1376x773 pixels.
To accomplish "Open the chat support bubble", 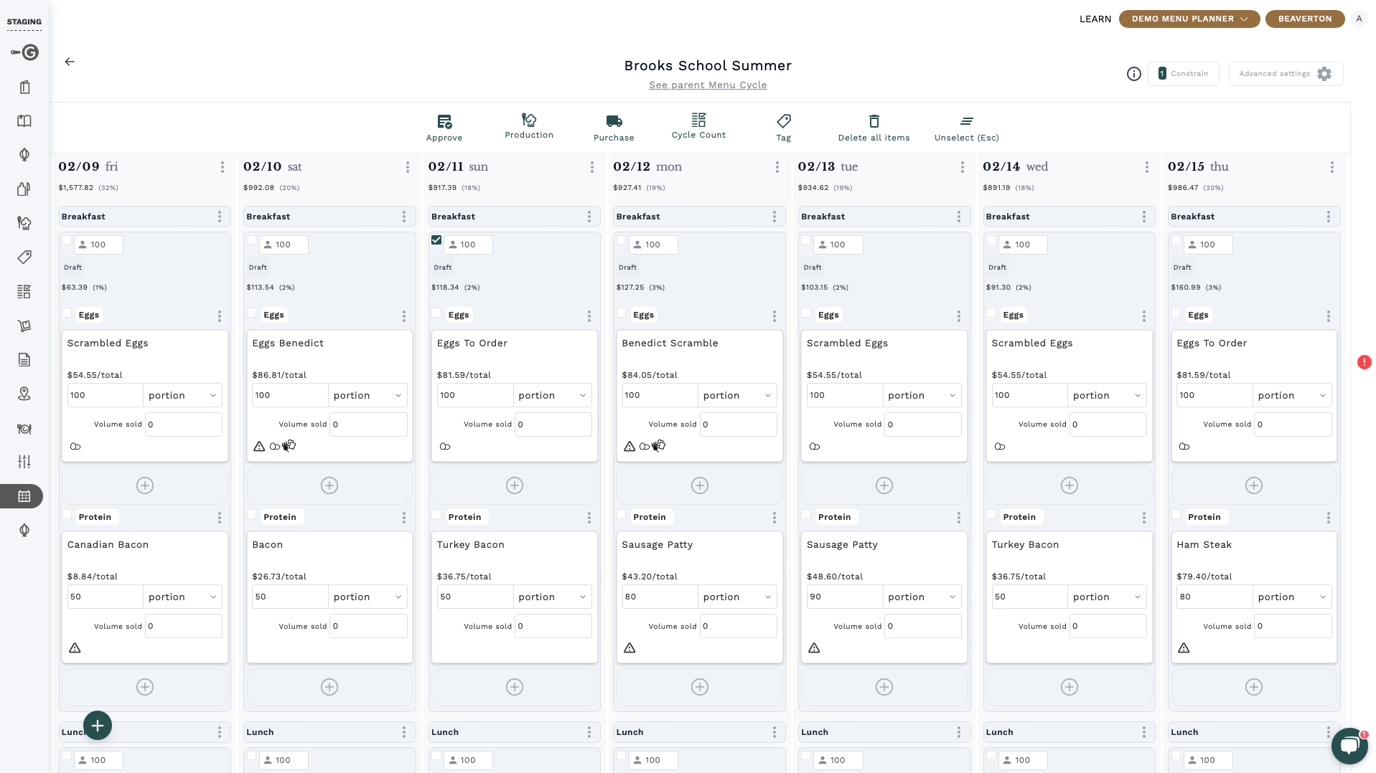I will (1349, 745).
